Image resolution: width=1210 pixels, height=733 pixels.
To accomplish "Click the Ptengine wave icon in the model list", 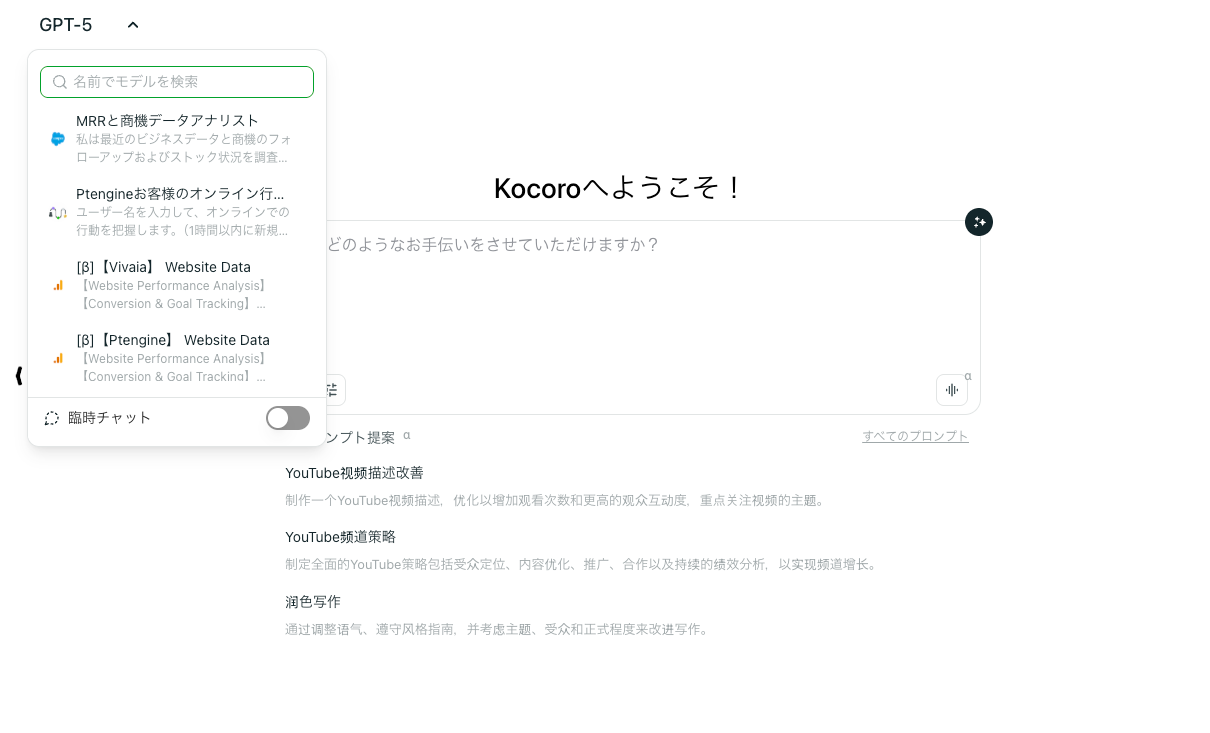I will pos(58,212).
